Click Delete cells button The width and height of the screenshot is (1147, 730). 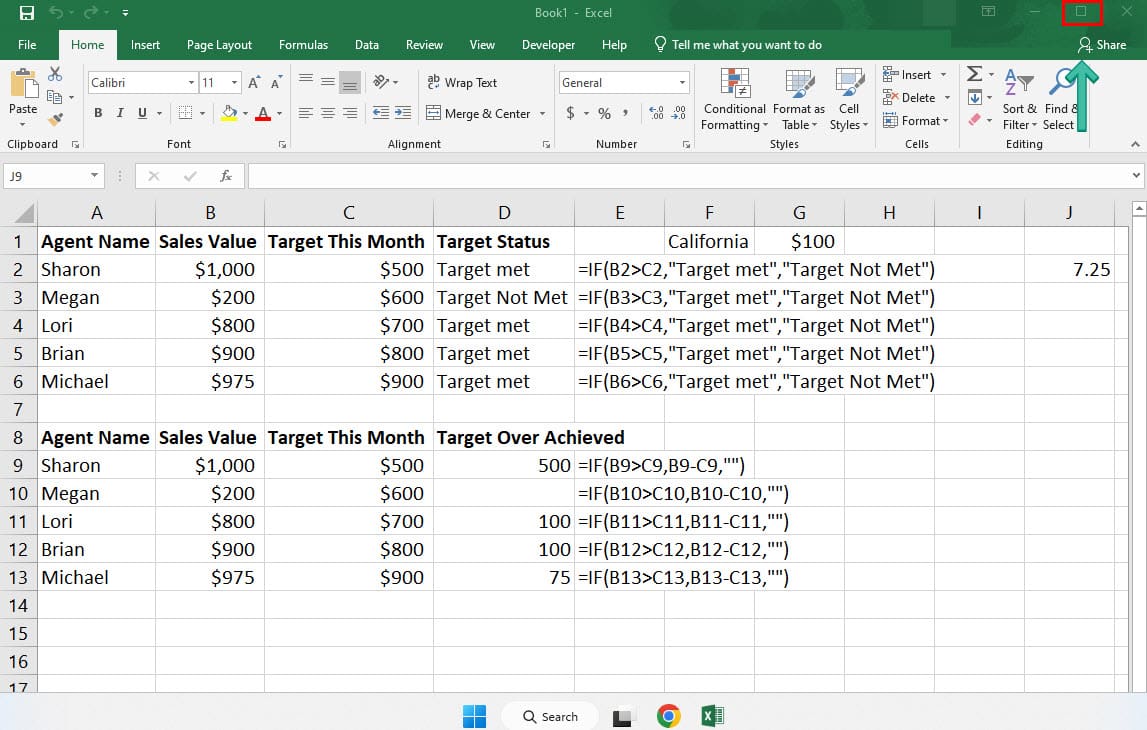pyautogui.click(x=909, y=97)
